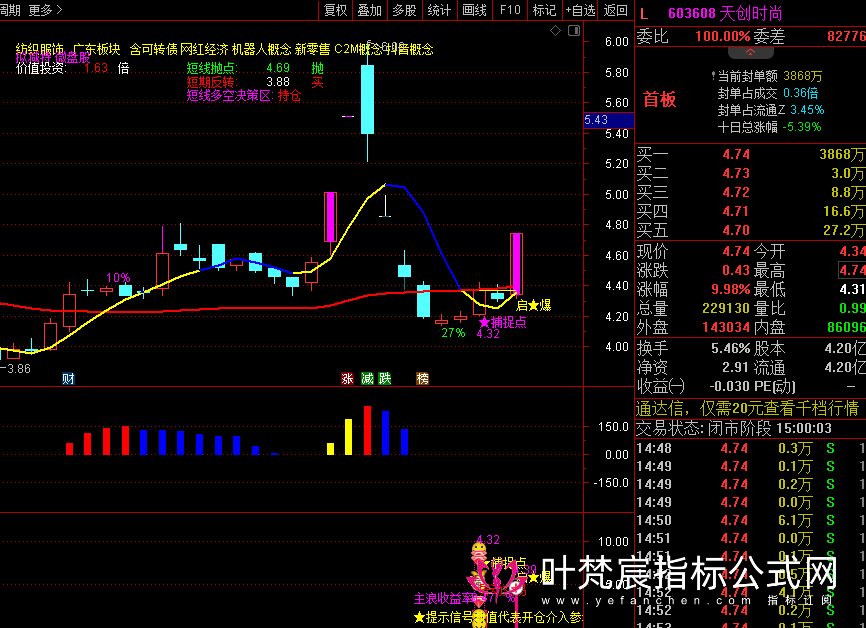
Task: Select the 买三 bid row at 4.72
Action: pyautogui.click(x=751, y=192)
